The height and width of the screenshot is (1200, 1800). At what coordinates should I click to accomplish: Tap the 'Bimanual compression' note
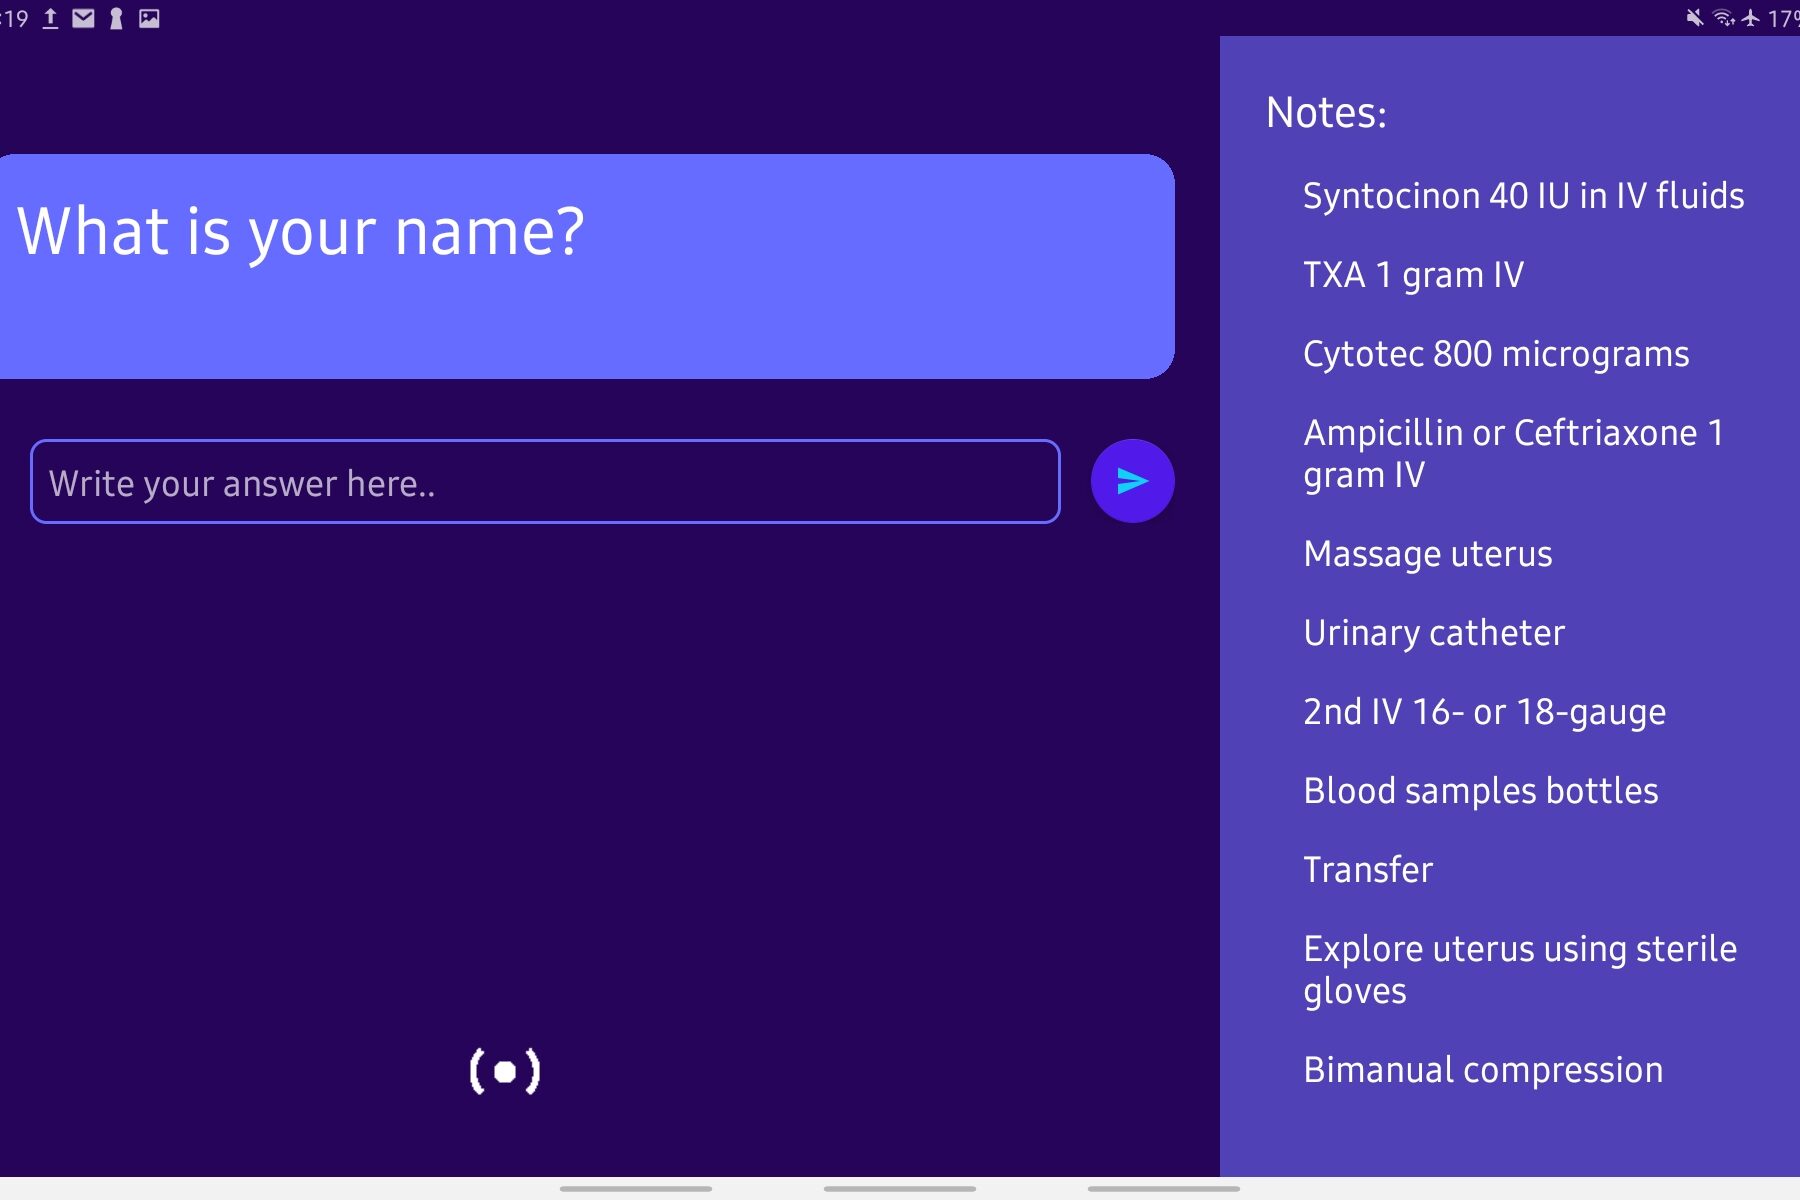(x=1483, y=1070)
